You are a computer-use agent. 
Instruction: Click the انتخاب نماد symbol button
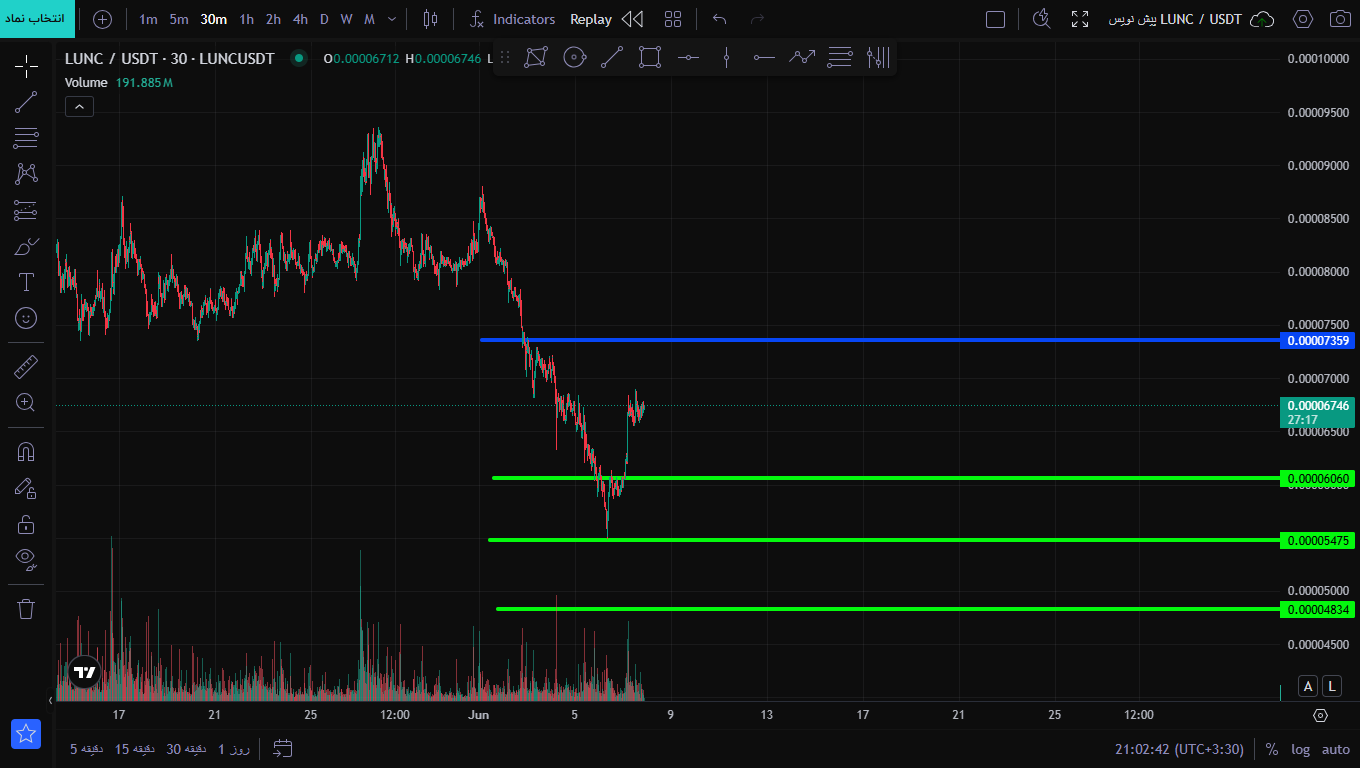tap(38, 19)
